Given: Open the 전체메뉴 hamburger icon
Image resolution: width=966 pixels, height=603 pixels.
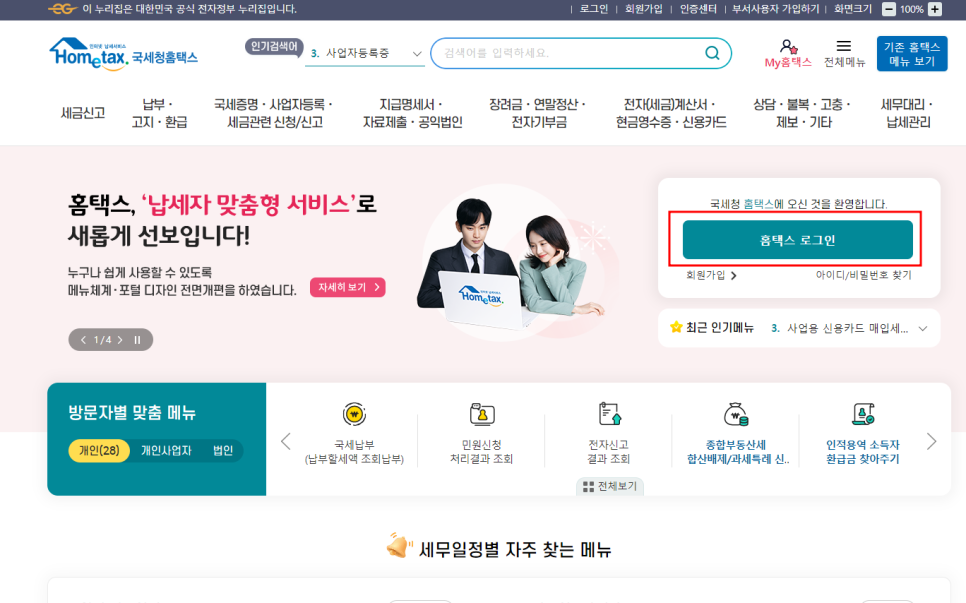Looking at the screenshot, I should click(x=843, y=46).
